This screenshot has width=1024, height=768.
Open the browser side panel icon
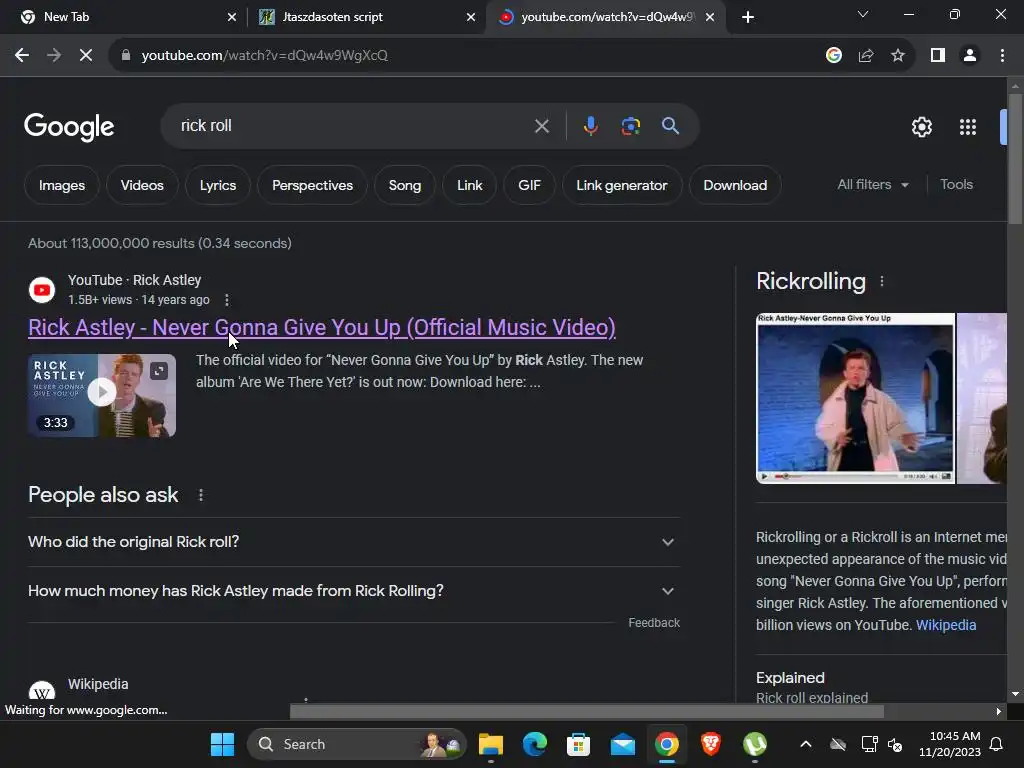click(x=938, y=56)
